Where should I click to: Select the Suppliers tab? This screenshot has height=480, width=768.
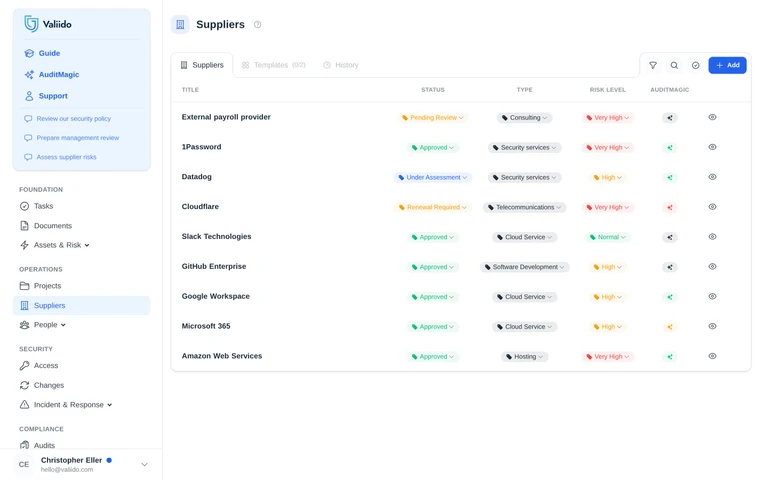(x=202, y=65)
